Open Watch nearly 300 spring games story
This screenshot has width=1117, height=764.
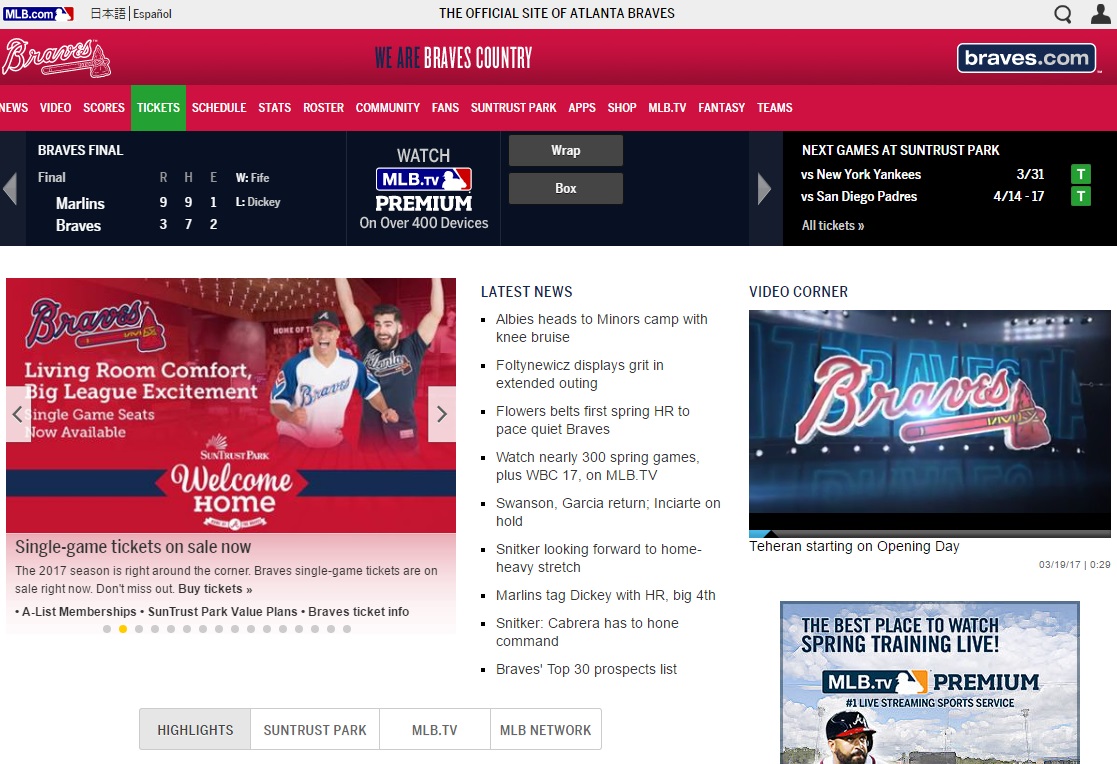pos(598,466)
